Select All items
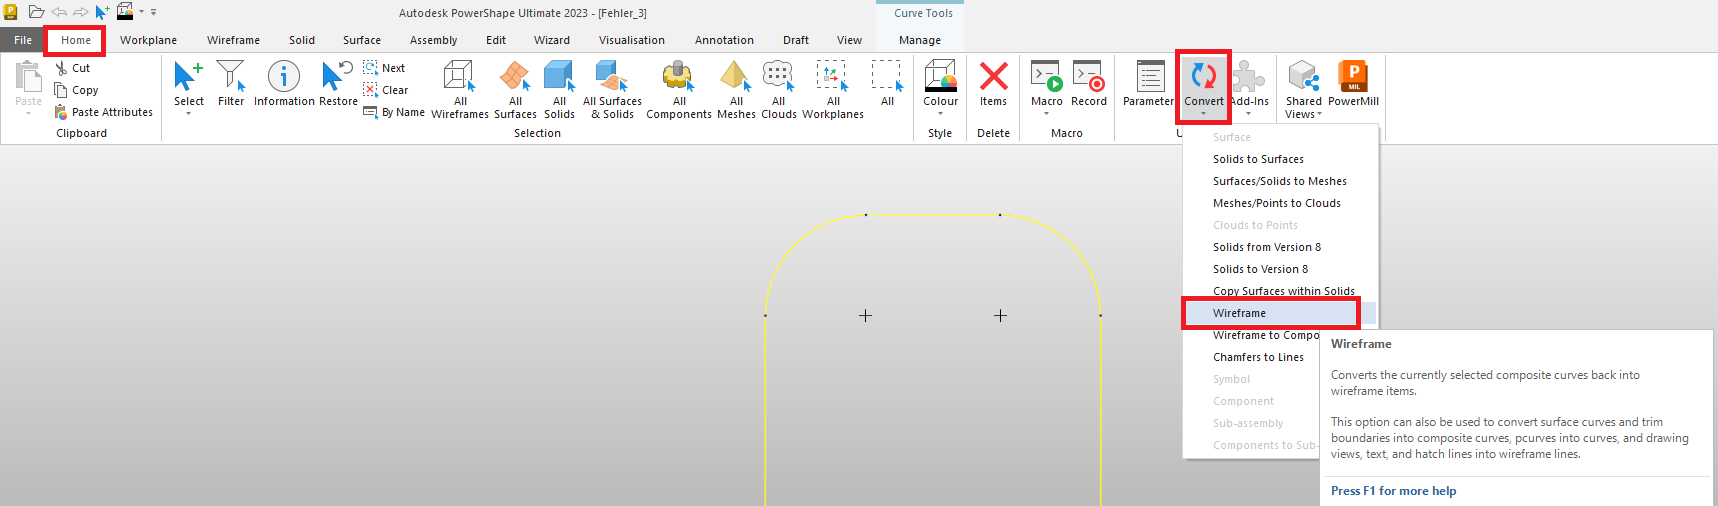Viewport: 1718px width, 506px height. click(887, 83)
